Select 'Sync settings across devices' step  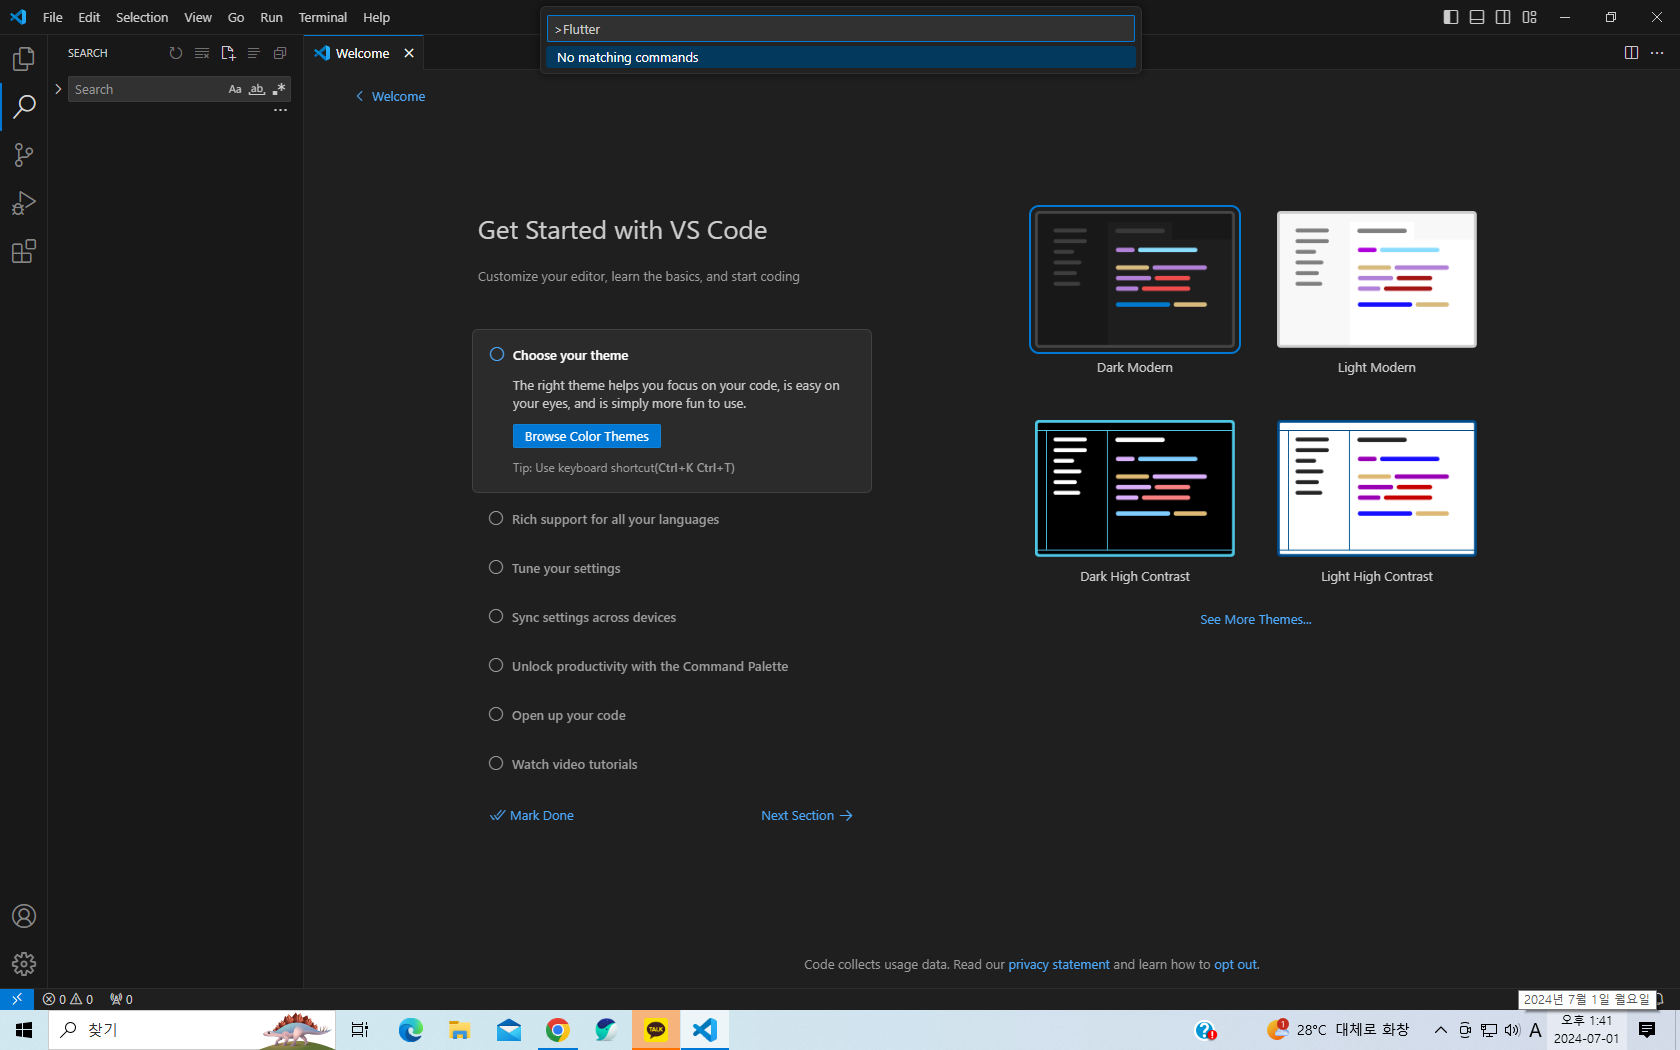[x=583, y=617]
